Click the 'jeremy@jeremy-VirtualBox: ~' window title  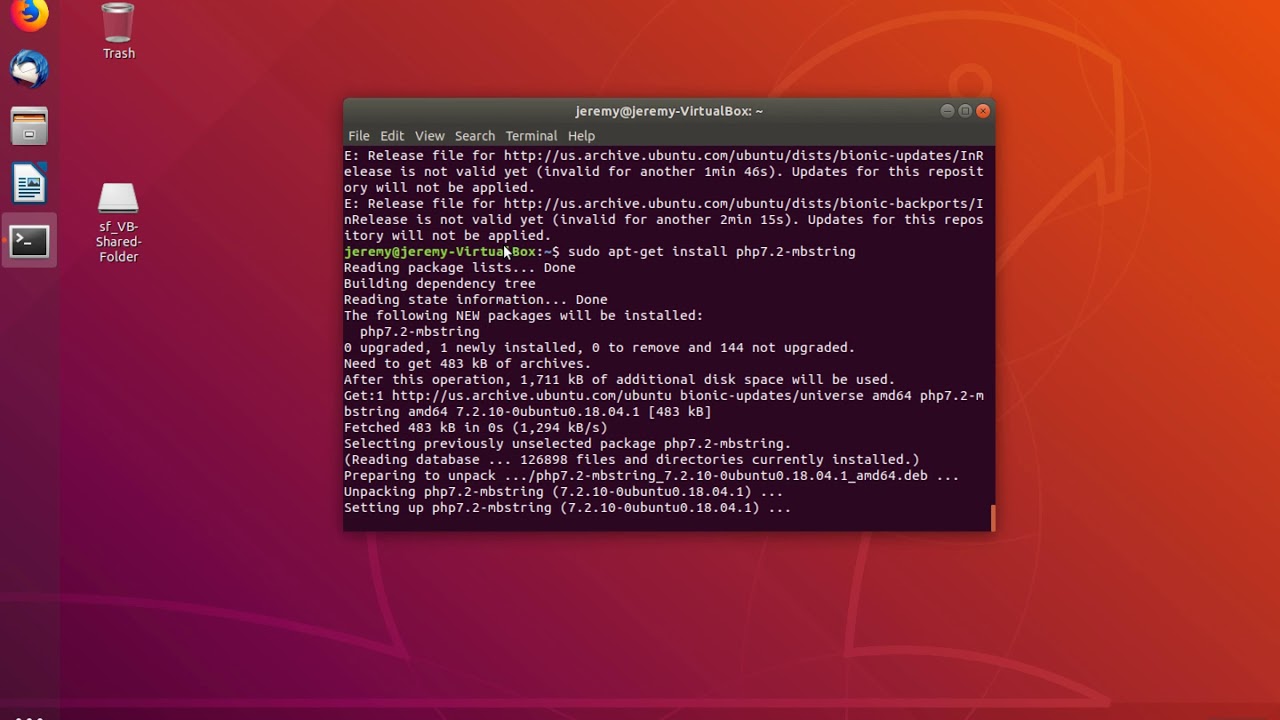tap(669, 111)
